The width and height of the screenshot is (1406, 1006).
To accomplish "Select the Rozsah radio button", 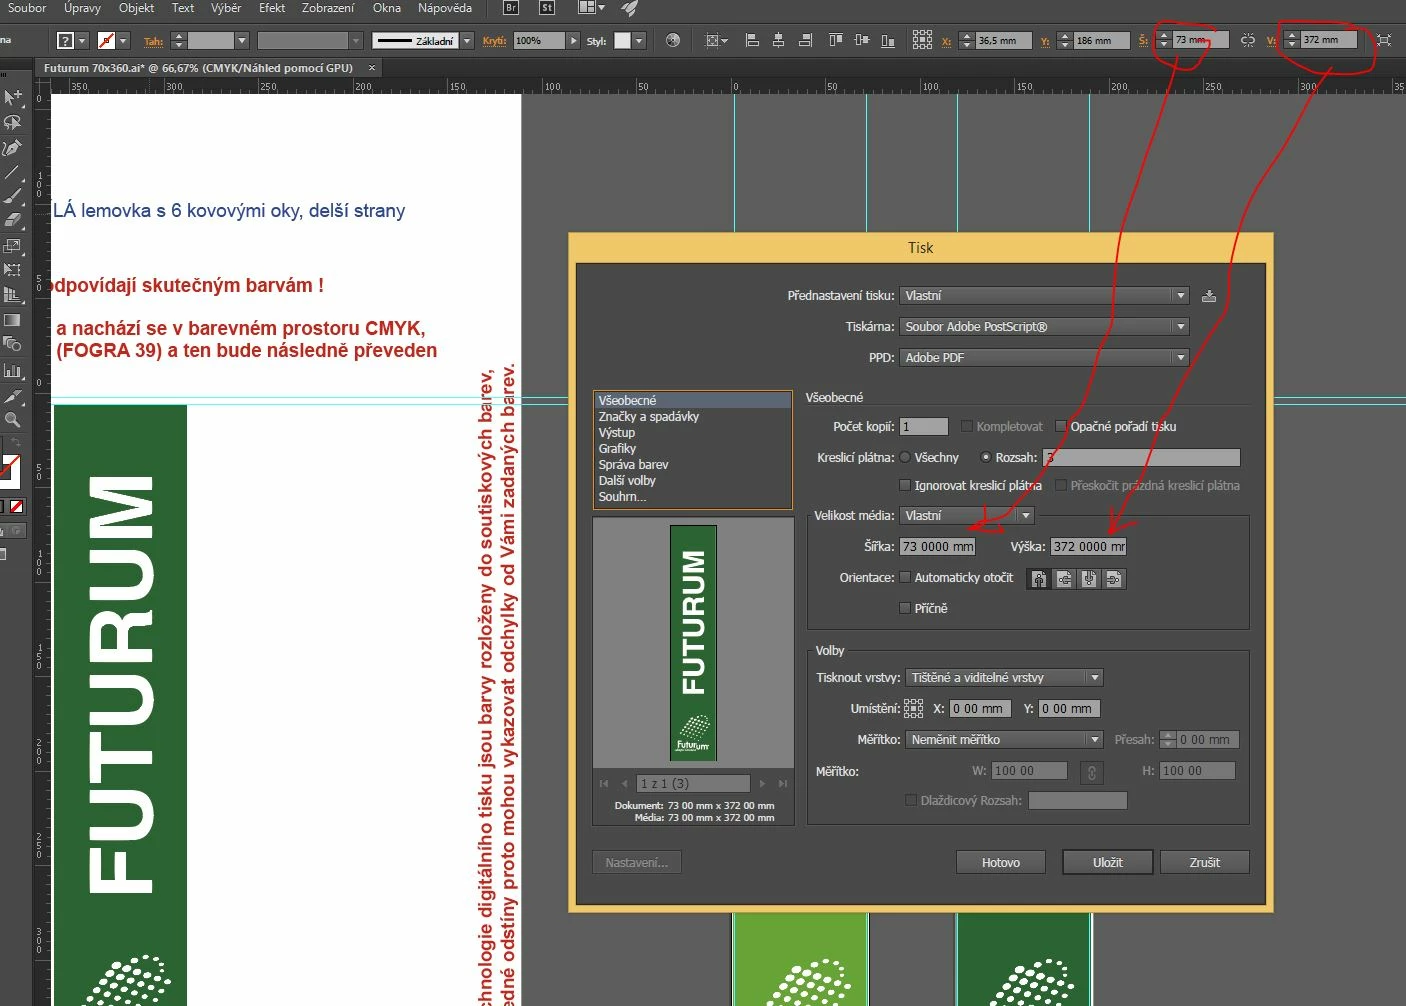I will (986, 457).
